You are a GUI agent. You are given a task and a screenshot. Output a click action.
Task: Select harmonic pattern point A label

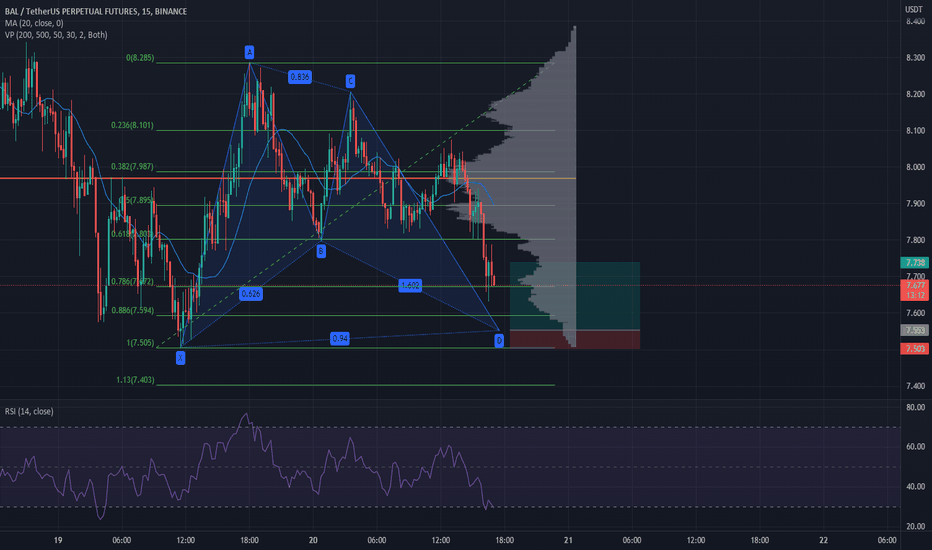(250, 52)
